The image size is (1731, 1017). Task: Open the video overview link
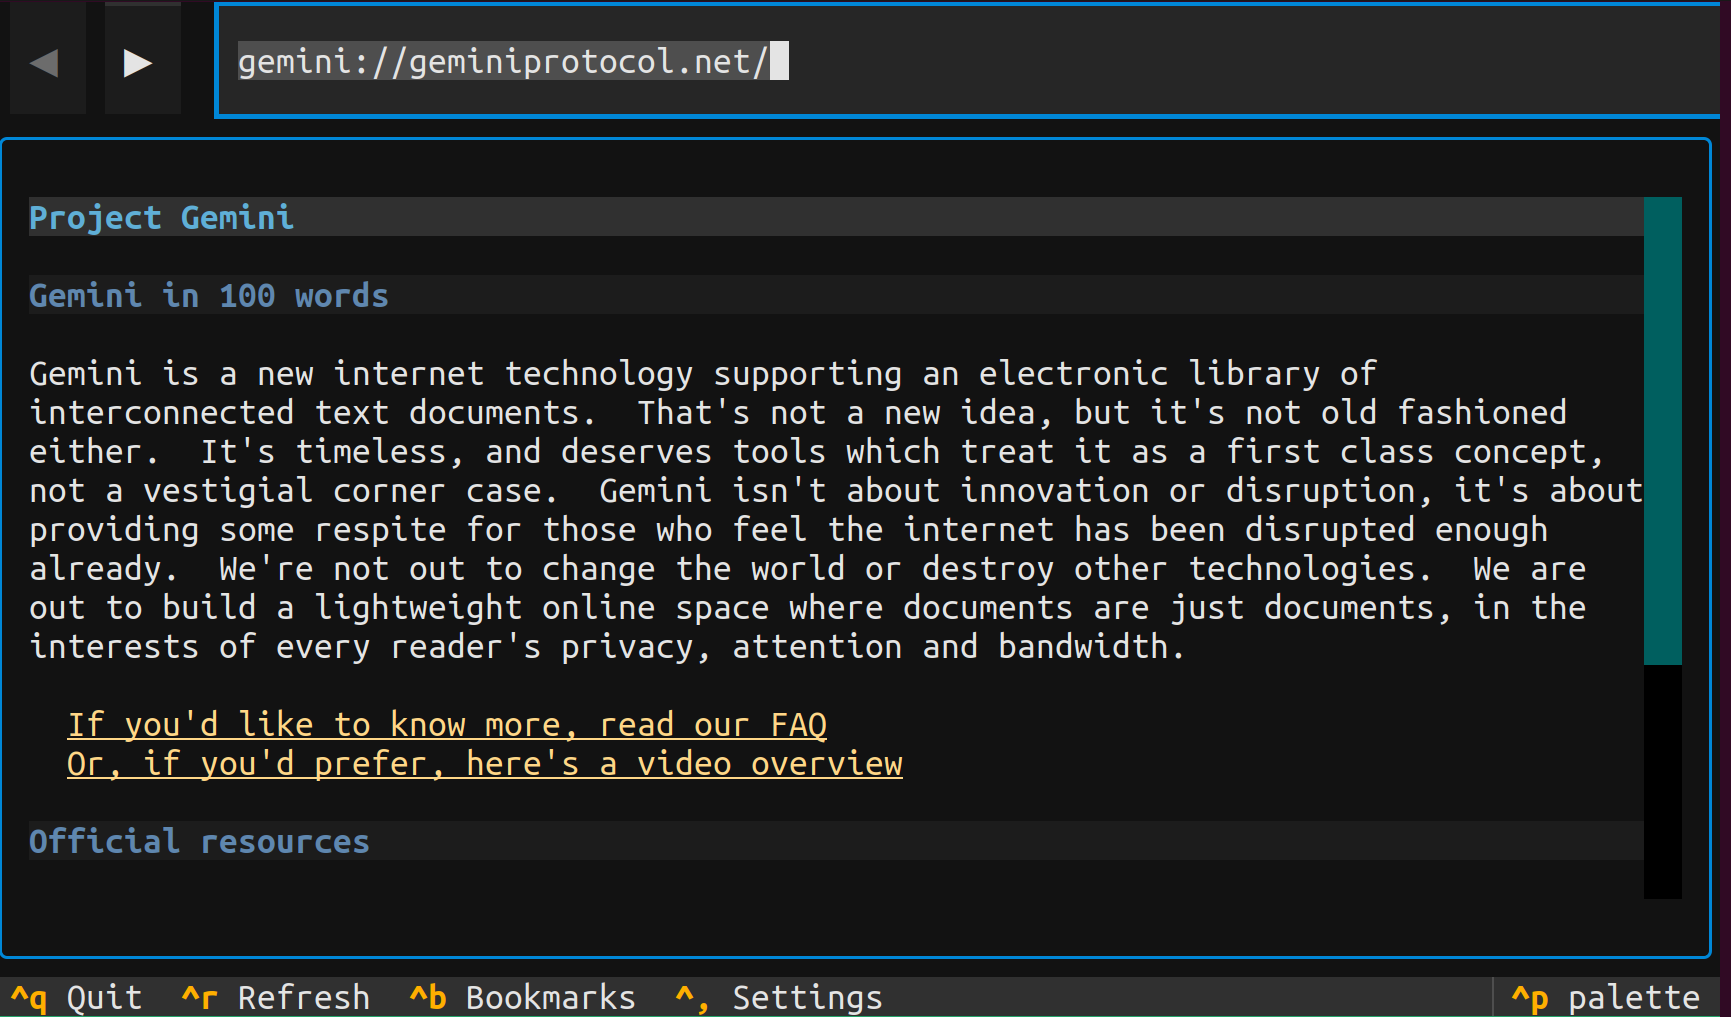(485, 764)
